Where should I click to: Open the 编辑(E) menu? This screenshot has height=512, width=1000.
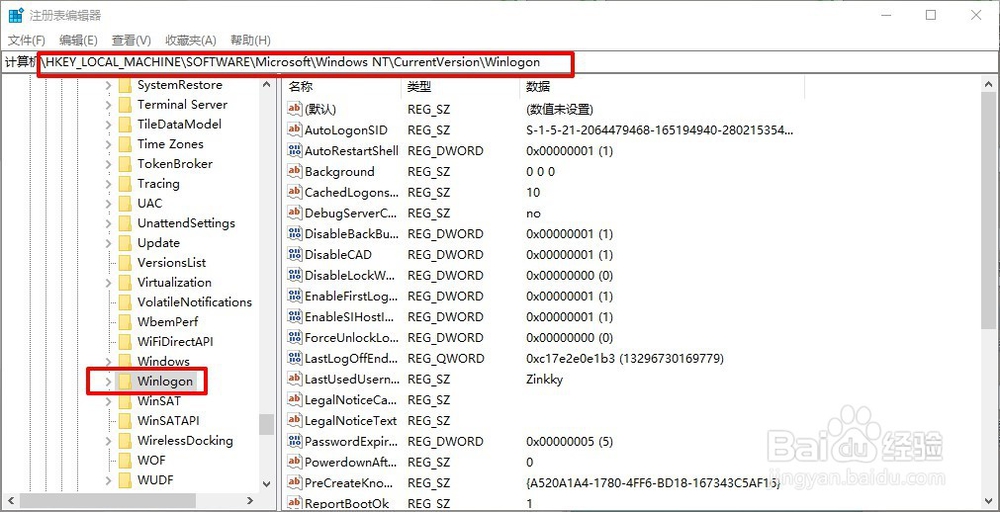coord(78,40)
